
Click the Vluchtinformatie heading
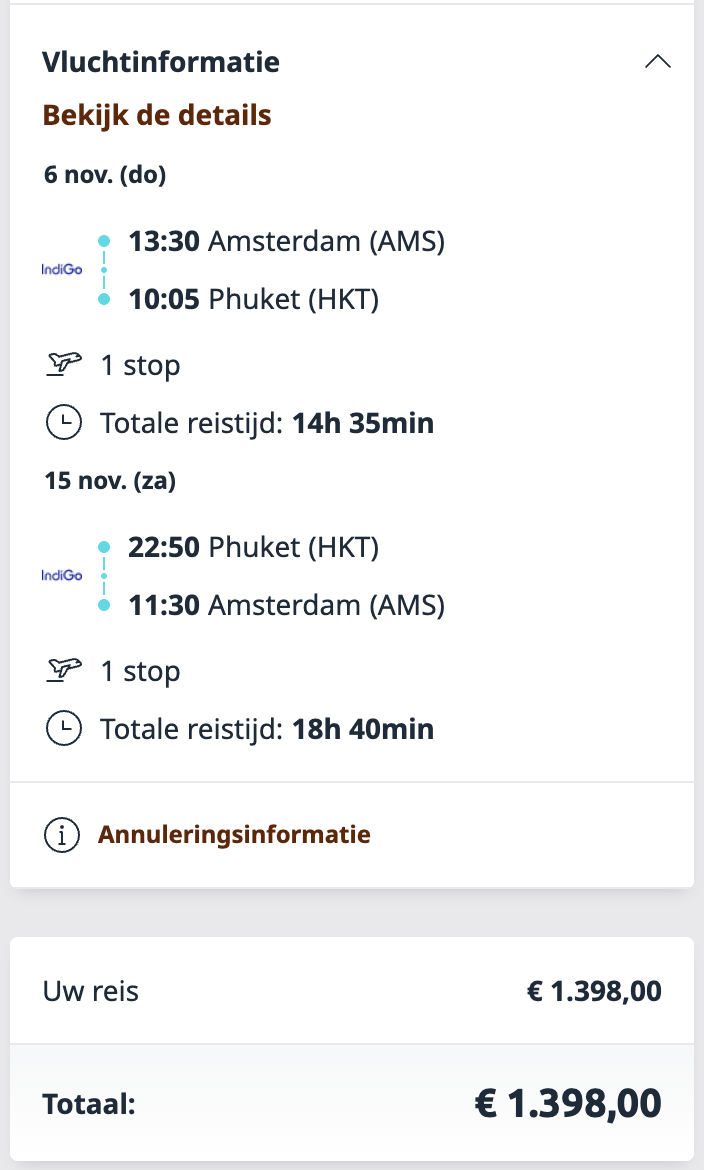click(x=161, y=62)
